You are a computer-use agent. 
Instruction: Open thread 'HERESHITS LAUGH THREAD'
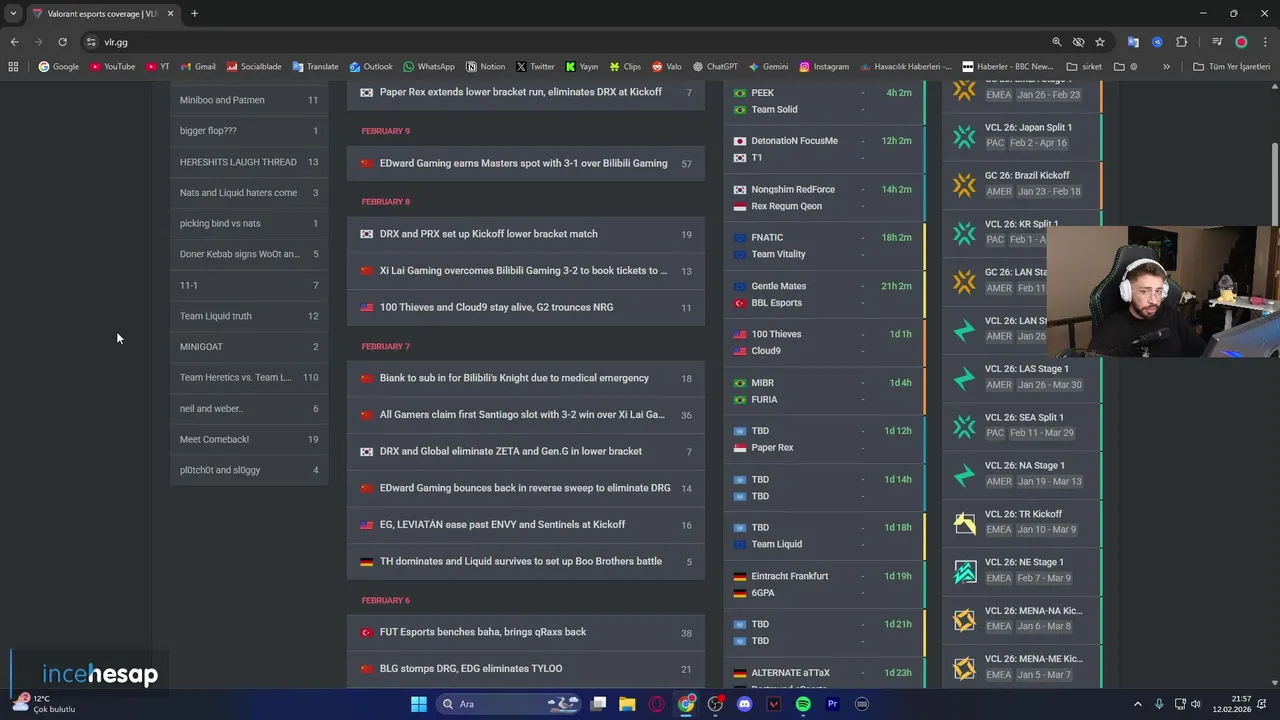tap(249, 162)
